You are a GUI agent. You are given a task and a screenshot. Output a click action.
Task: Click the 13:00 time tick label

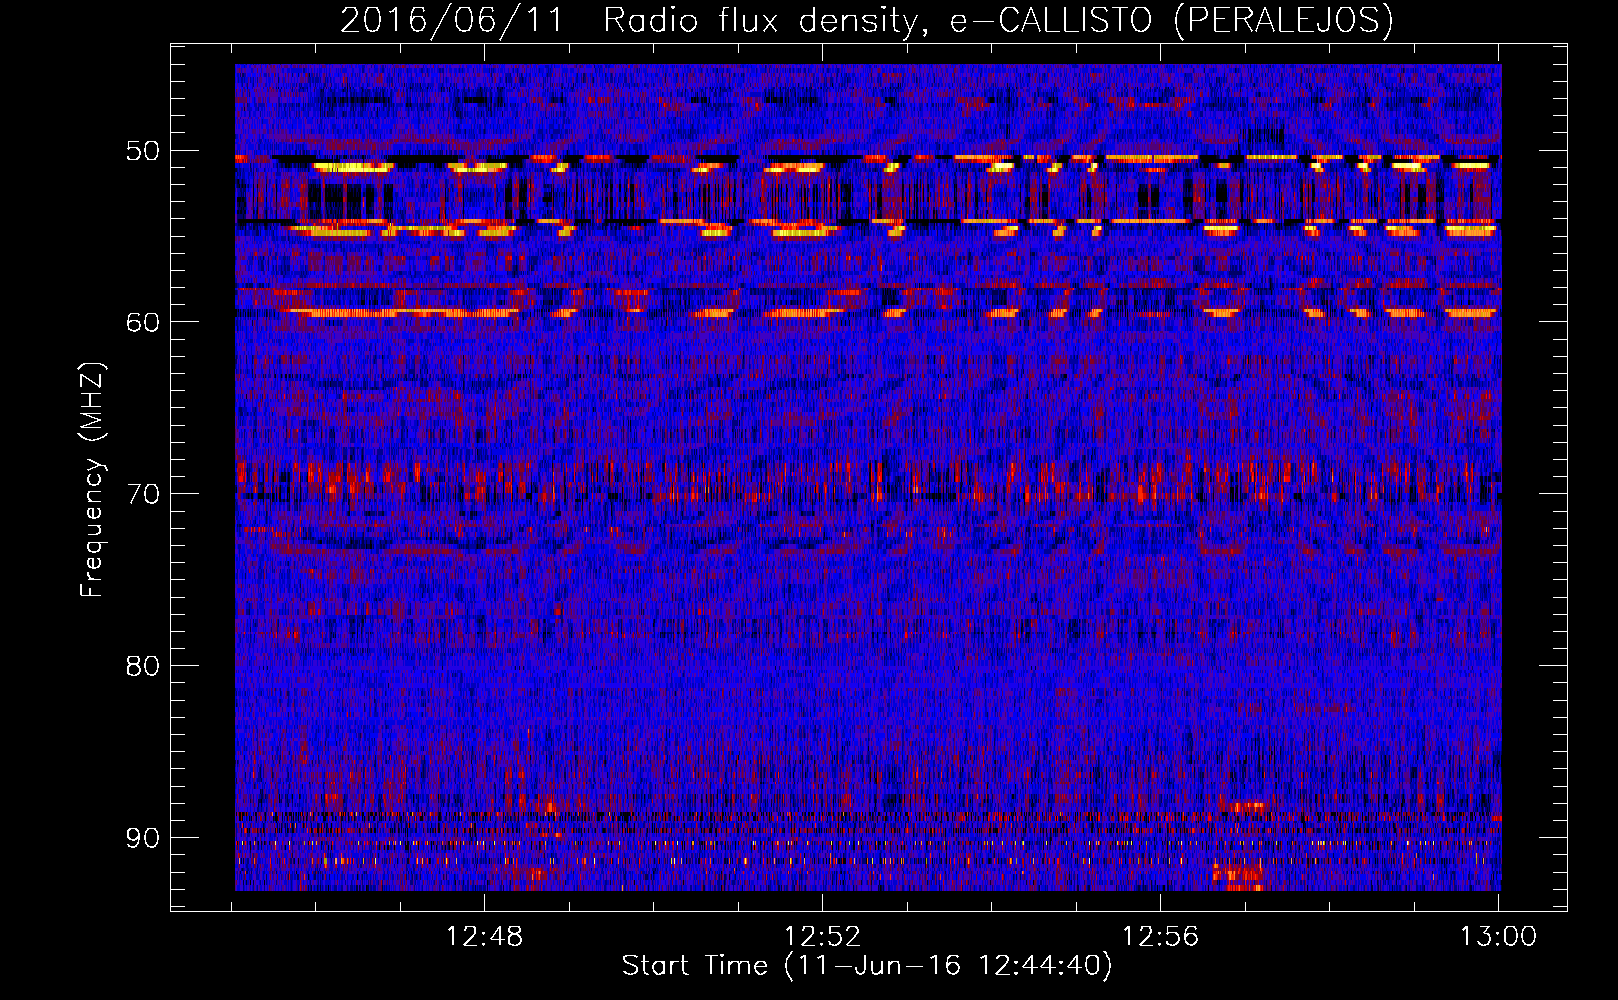pos(1498,937)
